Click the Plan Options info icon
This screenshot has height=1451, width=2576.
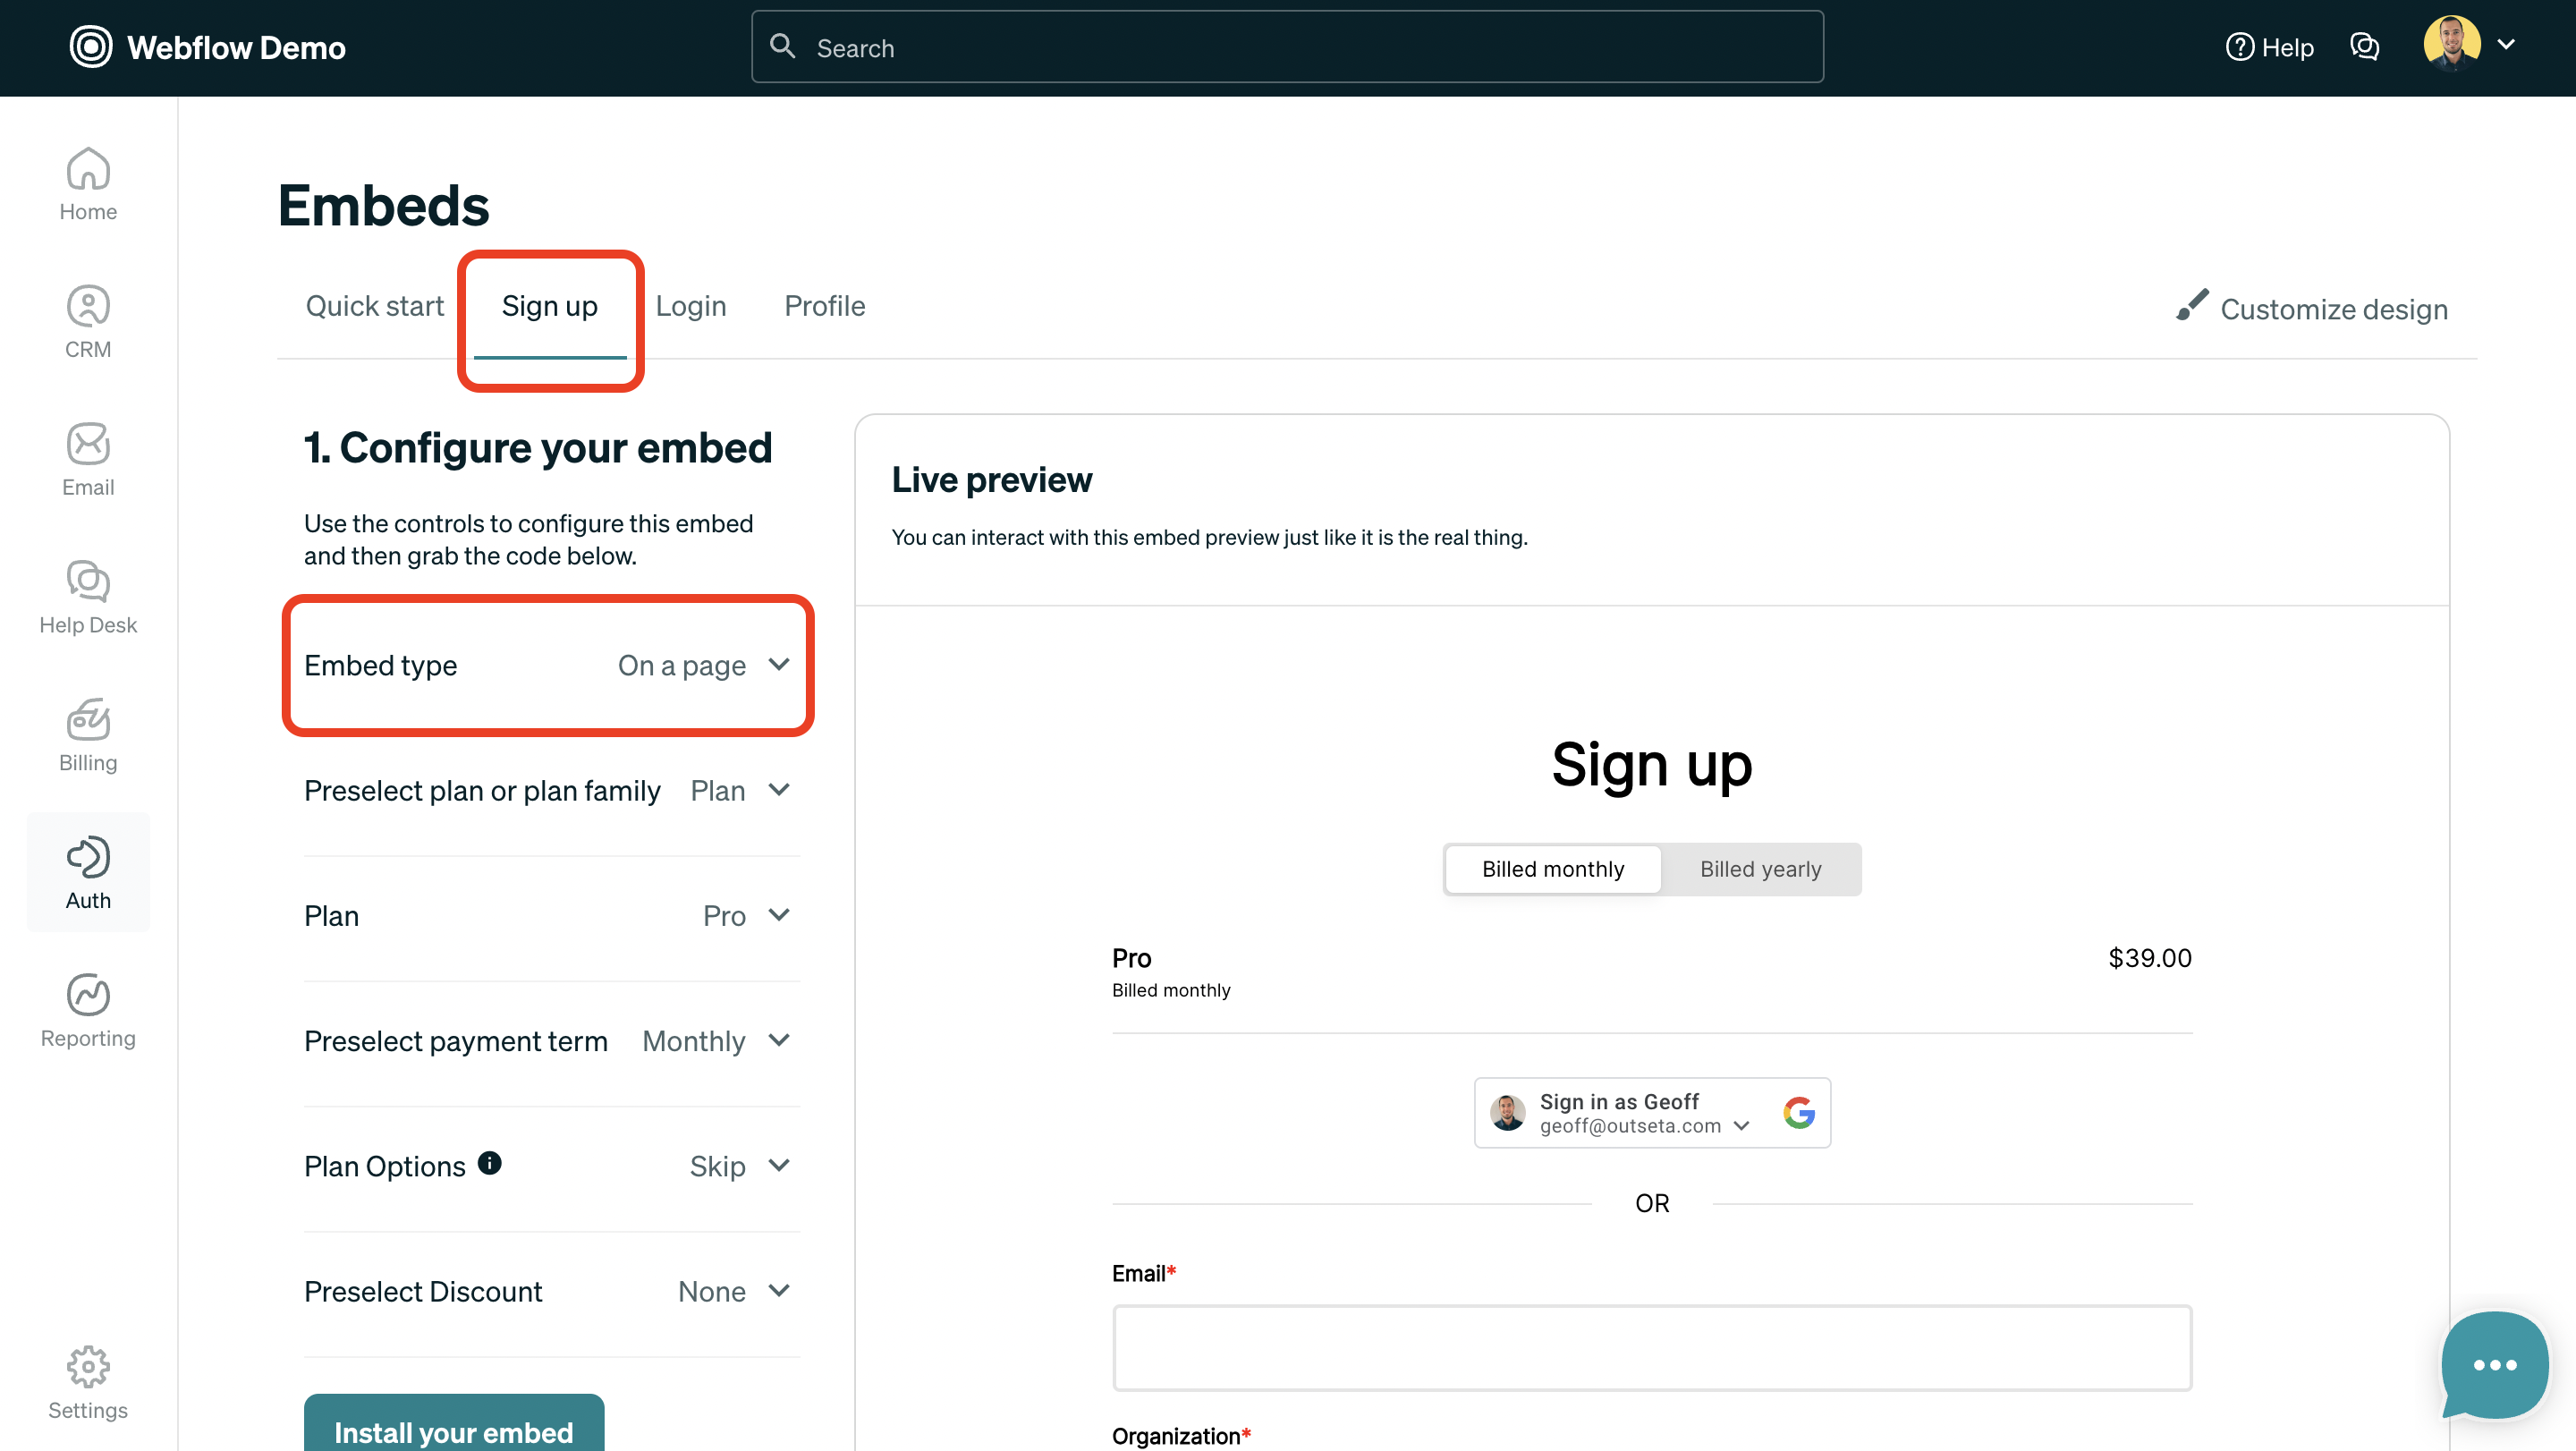tap(489, 1163)
